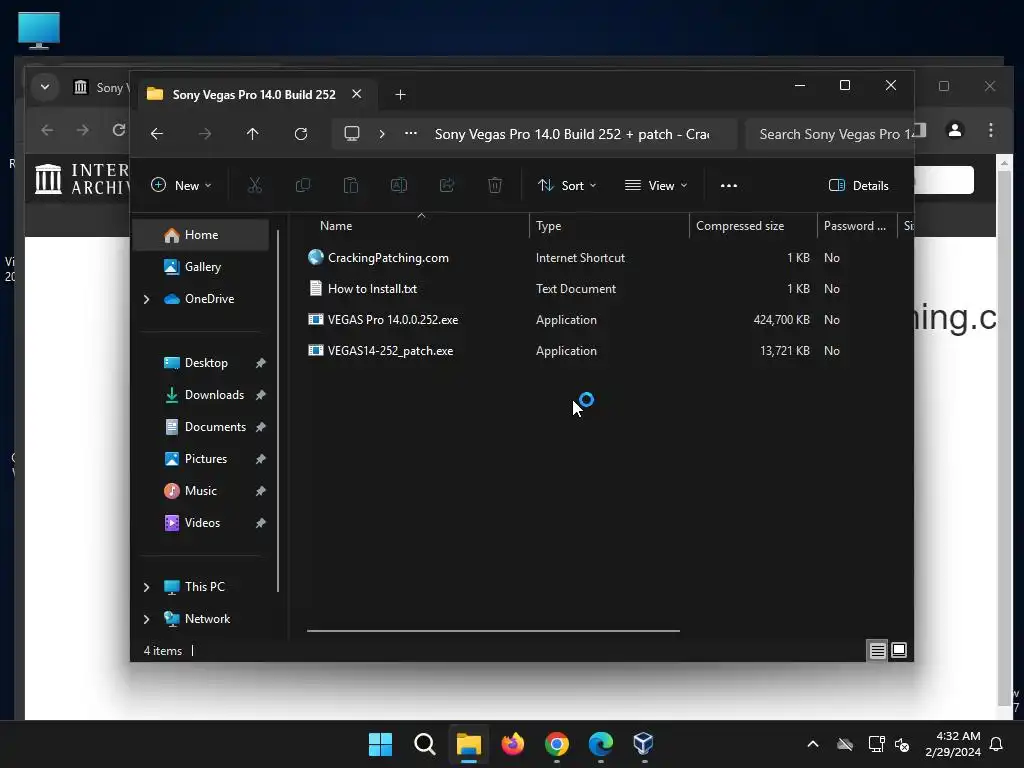Open the Sort dropdown

tap(567, 185)
